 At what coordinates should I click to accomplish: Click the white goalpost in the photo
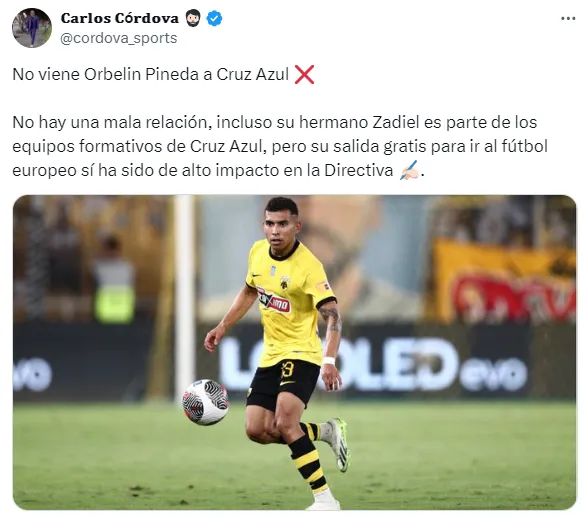tap(184, 298)
